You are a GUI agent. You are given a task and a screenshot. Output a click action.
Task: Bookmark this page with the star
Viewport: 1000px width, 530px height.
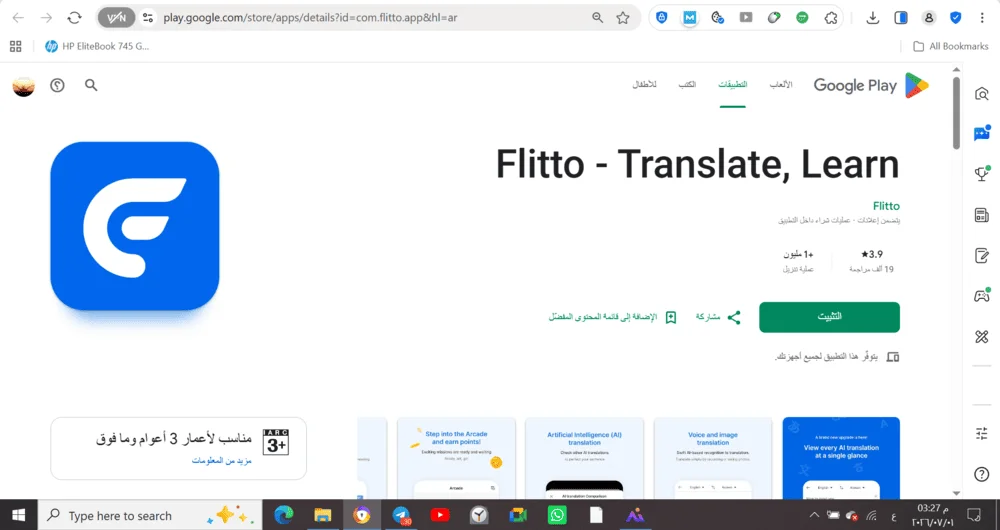pyautogui.click(x=622, y=18)
